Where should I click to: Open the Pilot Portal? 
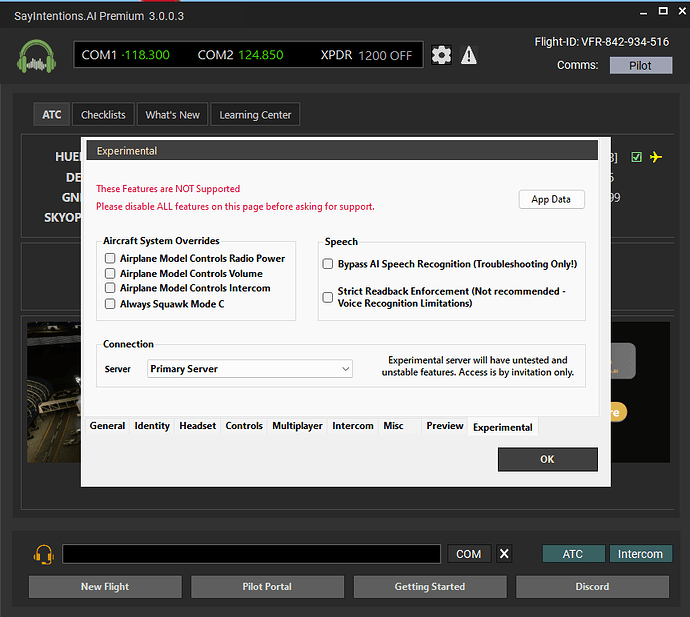pos(267,587)
